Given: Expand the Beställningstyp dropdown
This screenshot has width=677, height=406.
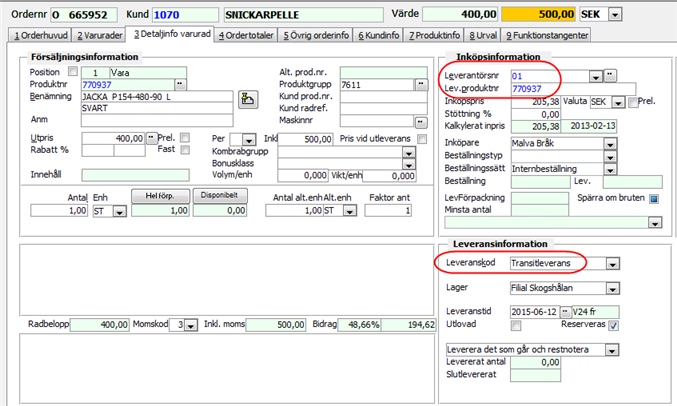Looking at the screenshot, I should pyautogui.click(x=610, y=156).
